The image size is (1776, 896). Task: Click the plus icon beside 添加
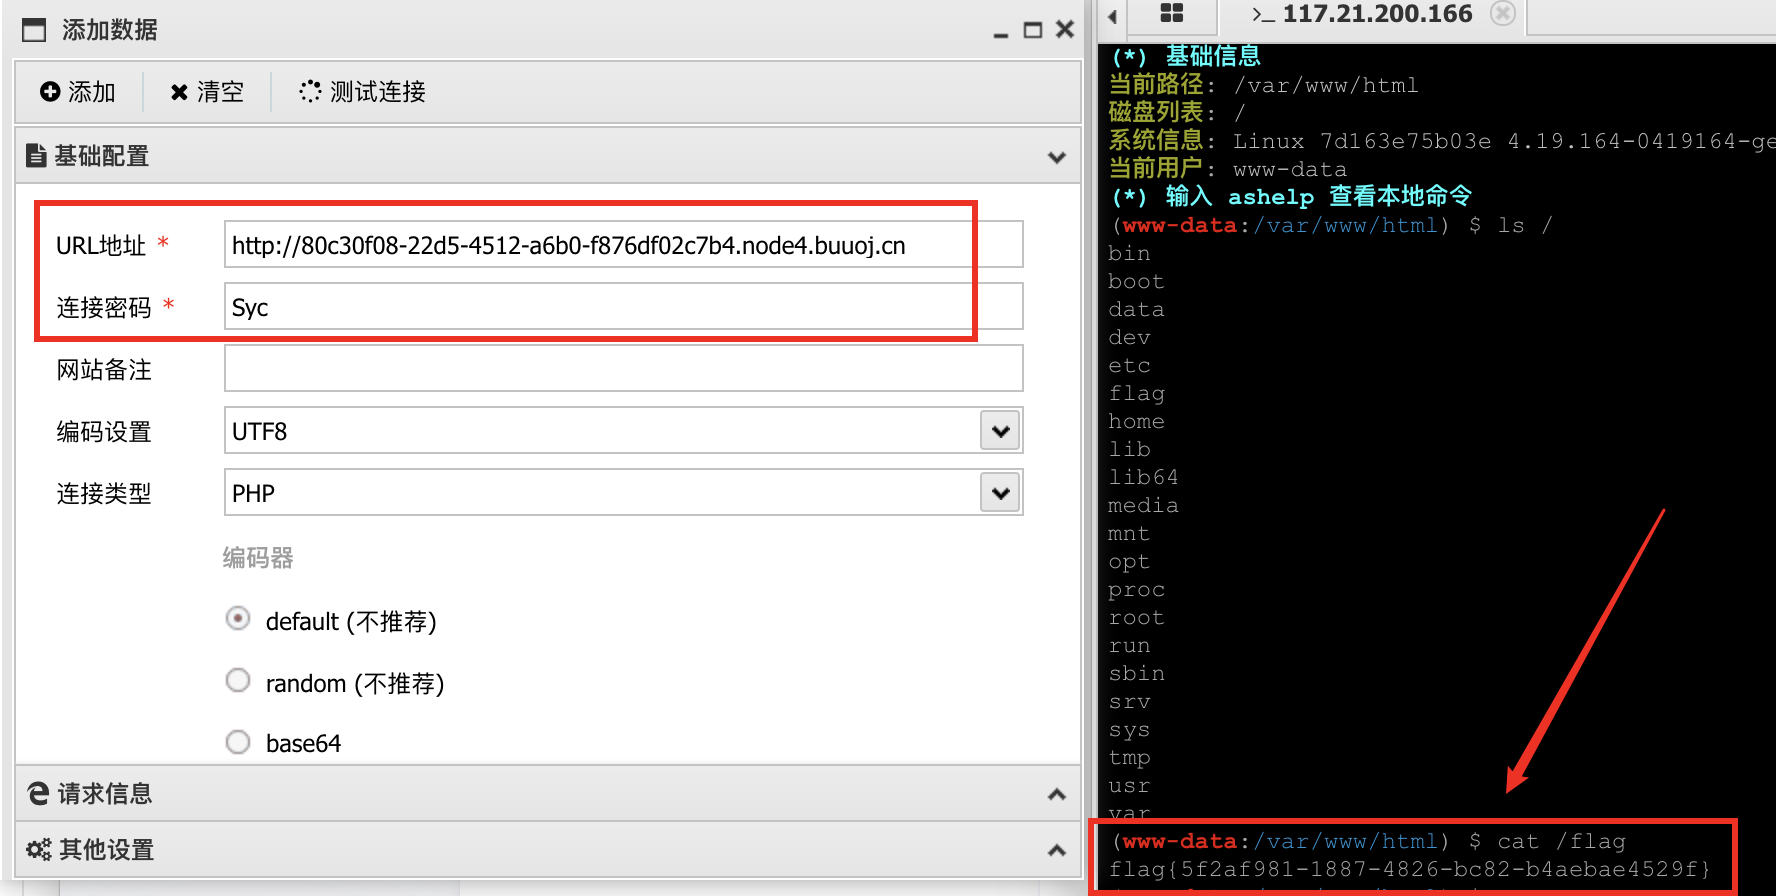[x=50, y=92]
